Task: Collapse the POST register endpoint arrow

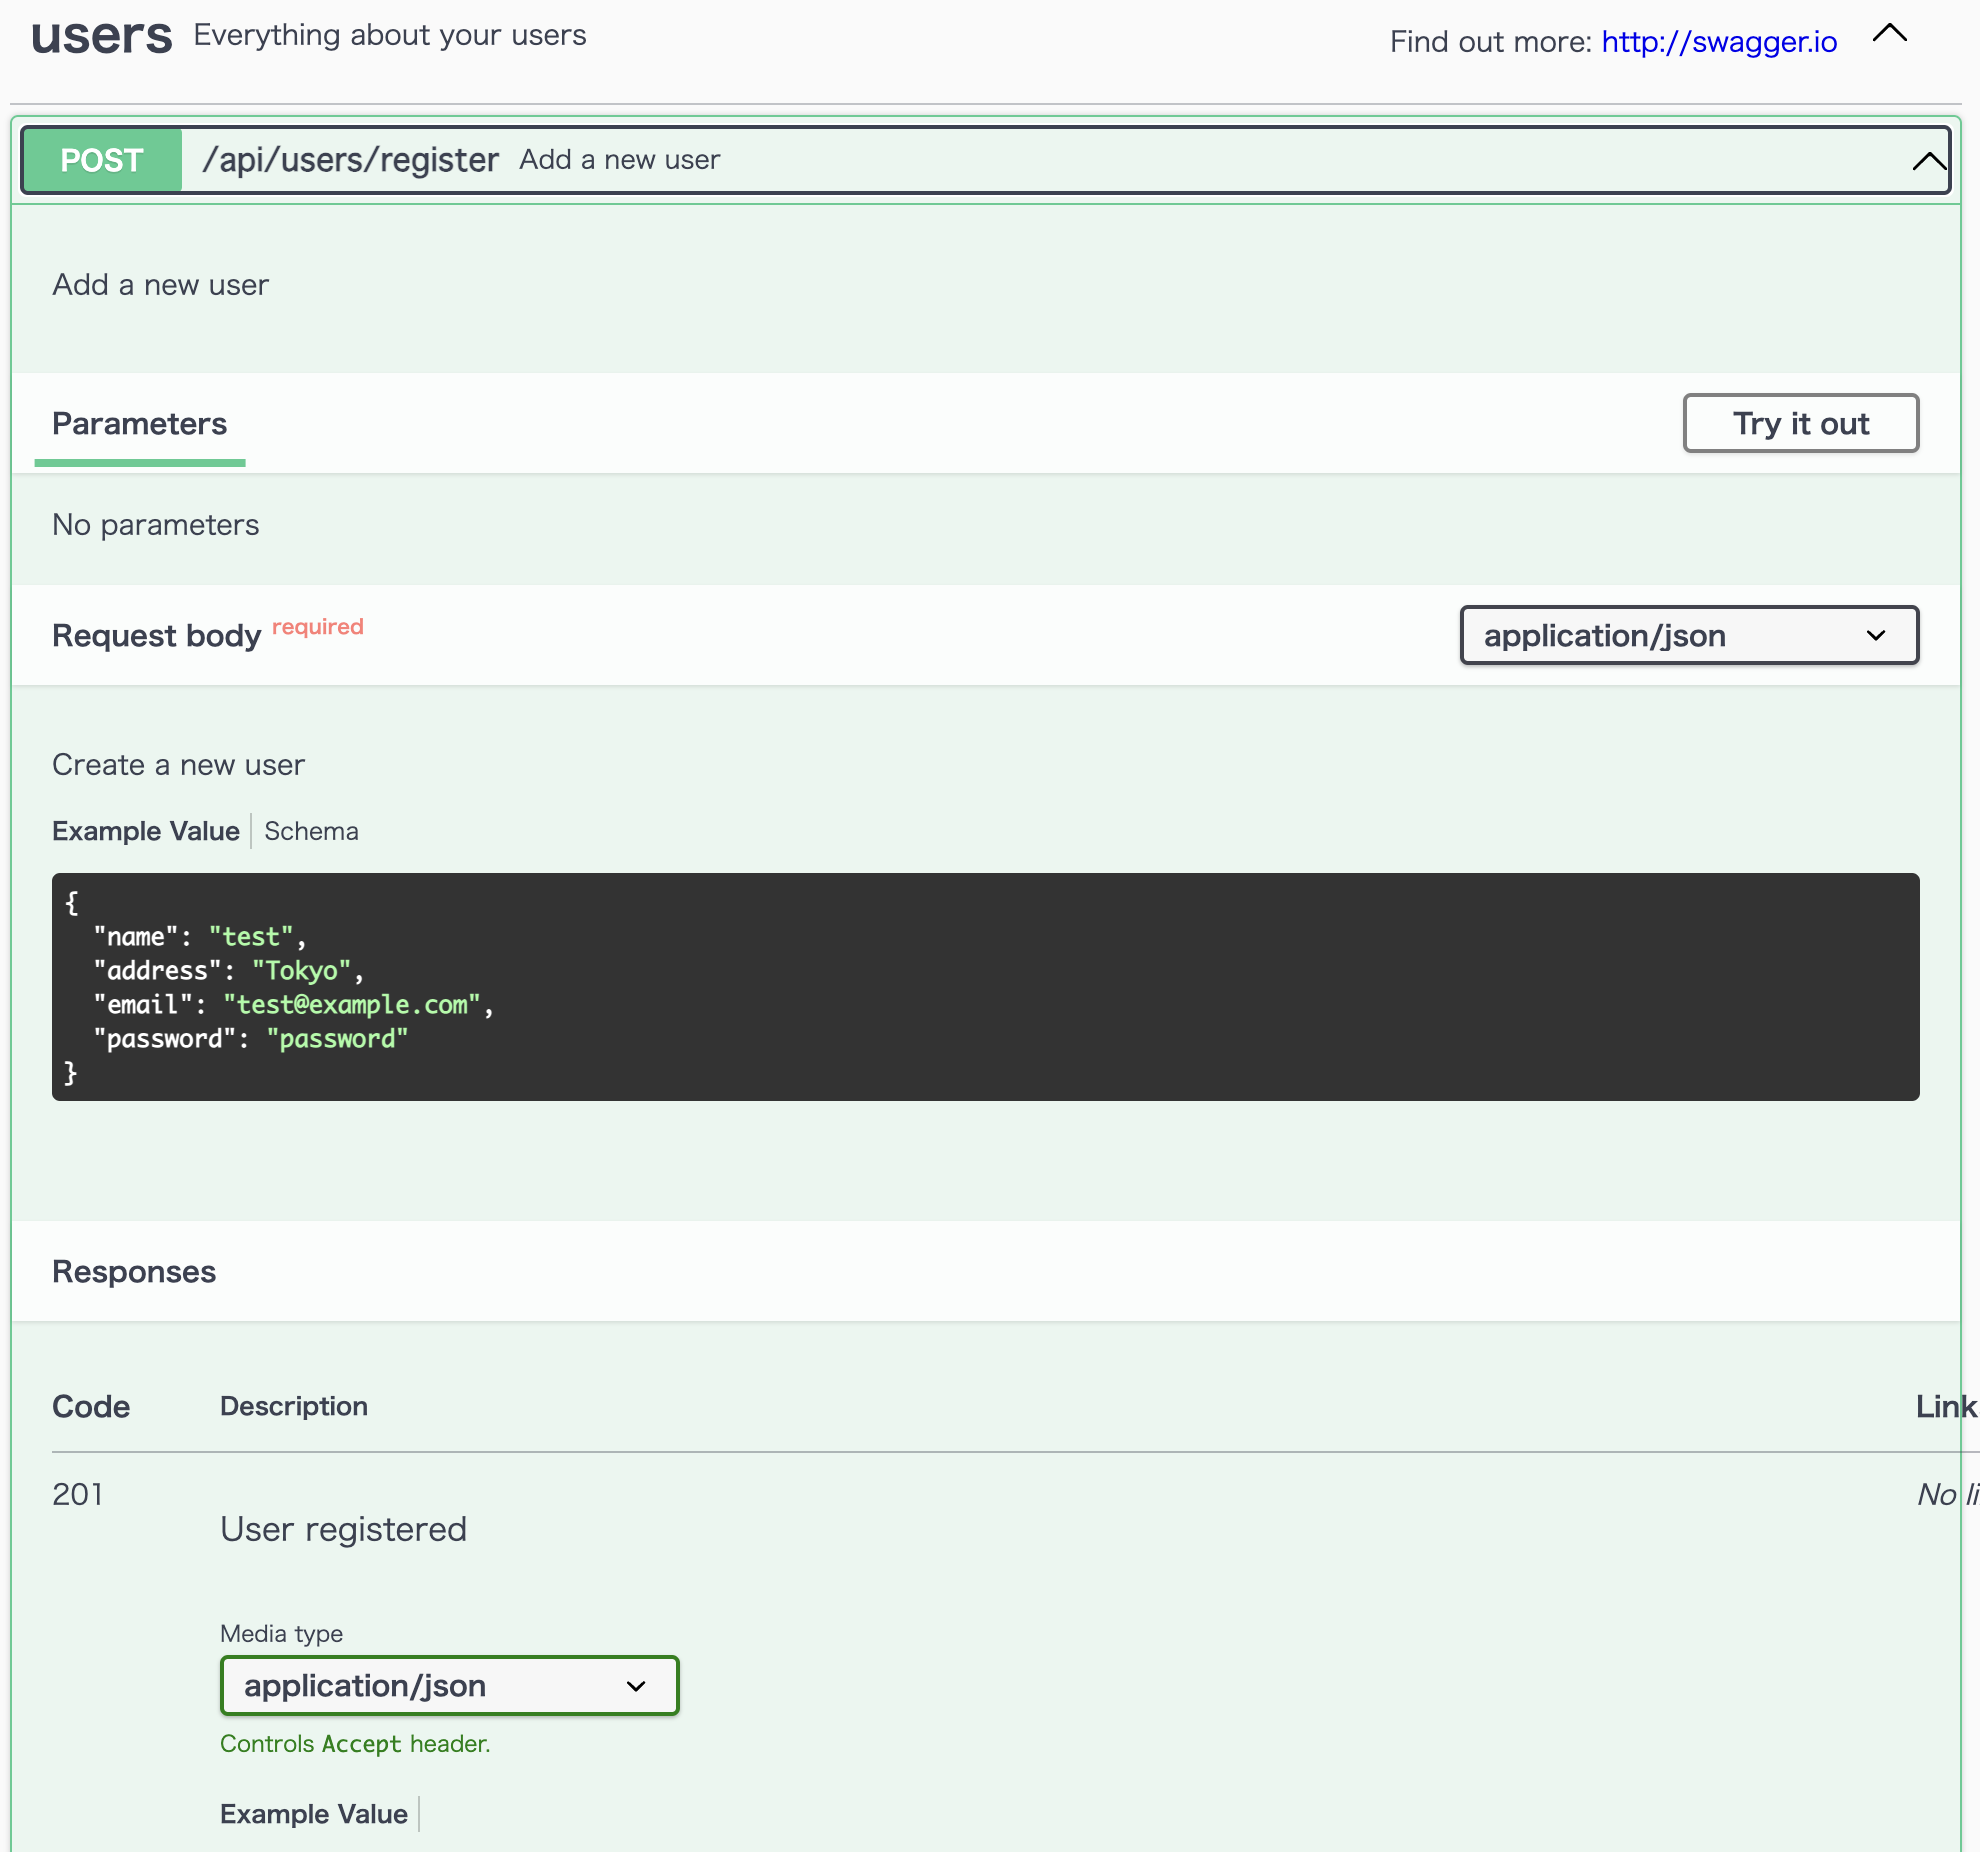Action: [x=1928, y=161]
